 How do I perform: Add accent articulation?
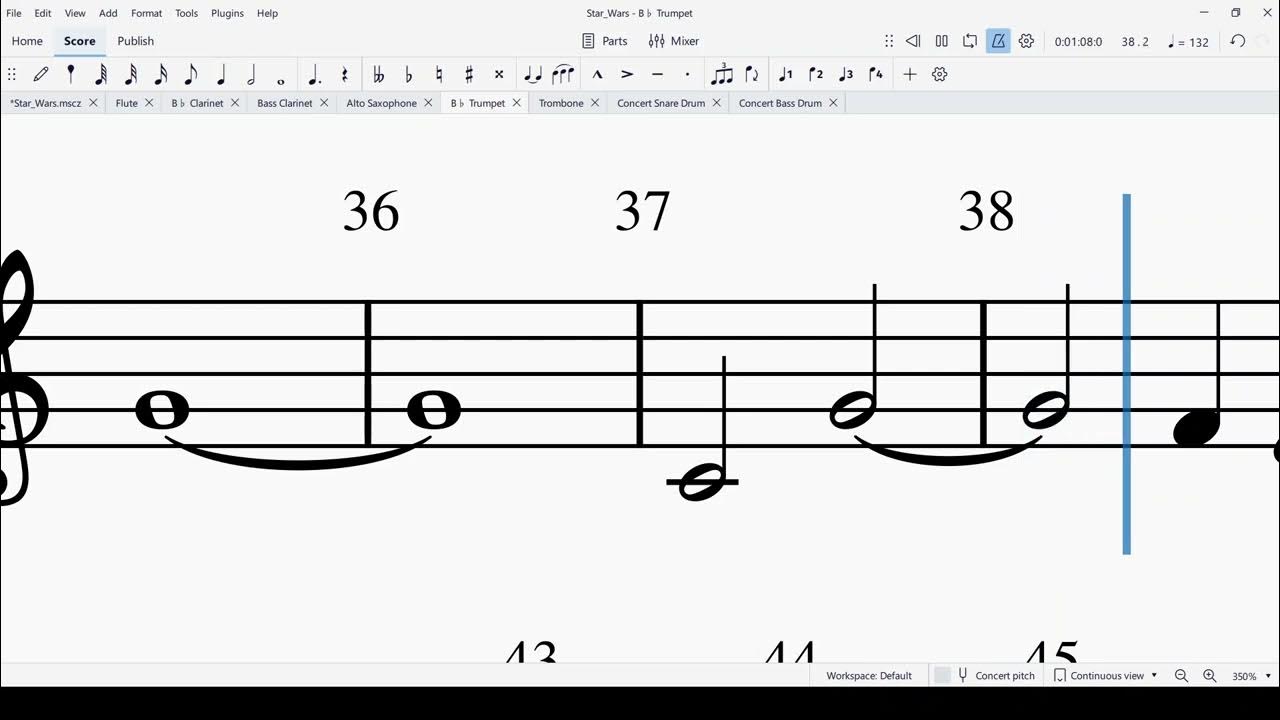click(x=627, y=74)
